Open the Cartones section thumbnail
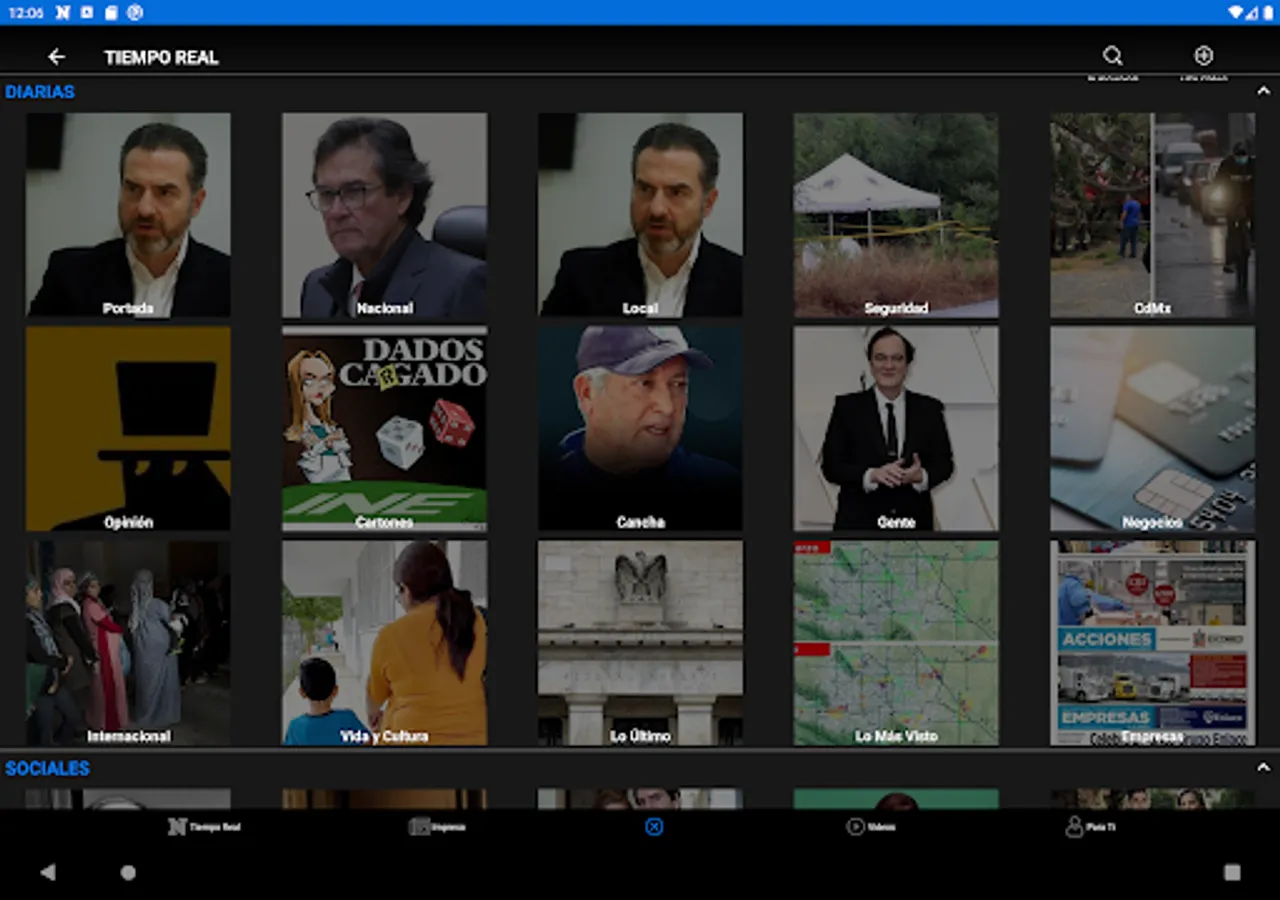Image resolution: width=1280 pixels, height=900 pixels. [384, 429]
